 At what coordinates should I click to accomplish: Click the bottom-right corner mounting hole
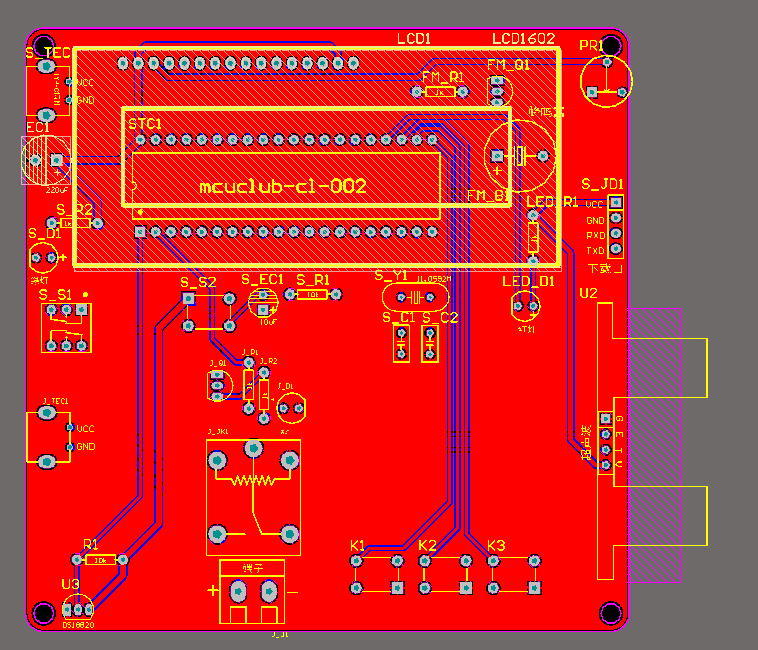[x=611, y=613]
